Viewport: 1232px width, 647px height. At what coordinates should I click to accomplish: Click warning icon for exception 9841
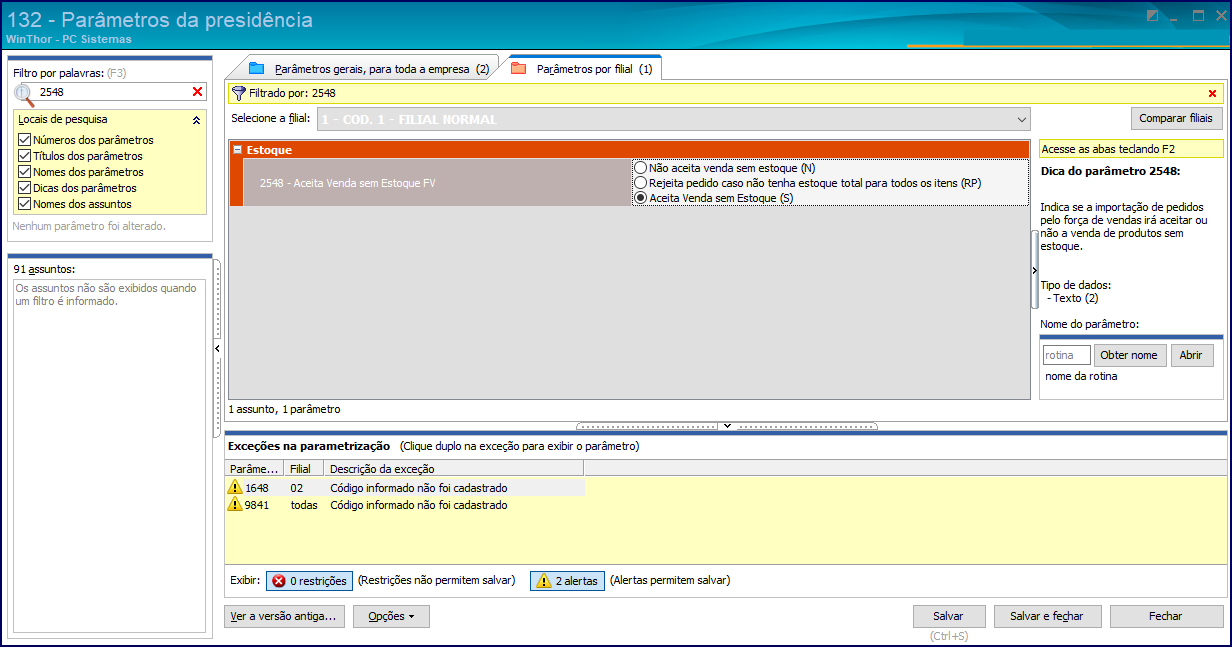pyautogui.click(x=235, y=505)
